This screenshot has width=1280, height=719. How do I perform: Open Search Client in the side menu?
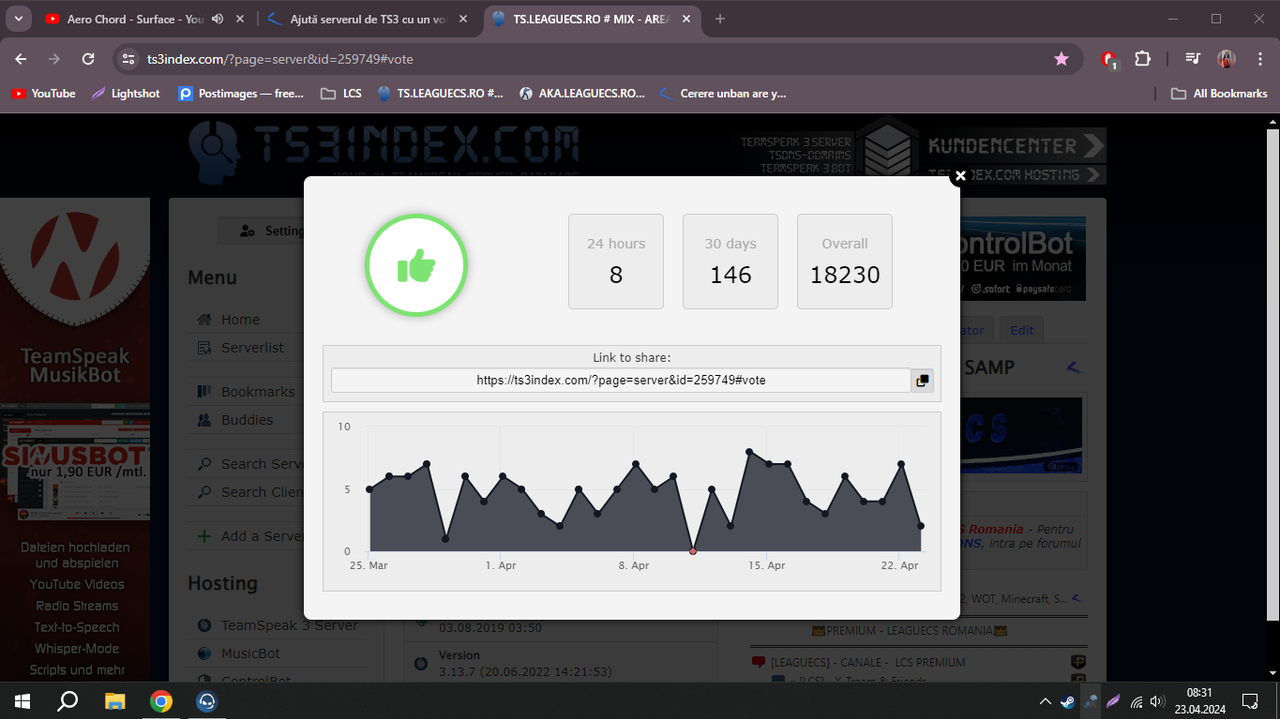coord(262,491)
